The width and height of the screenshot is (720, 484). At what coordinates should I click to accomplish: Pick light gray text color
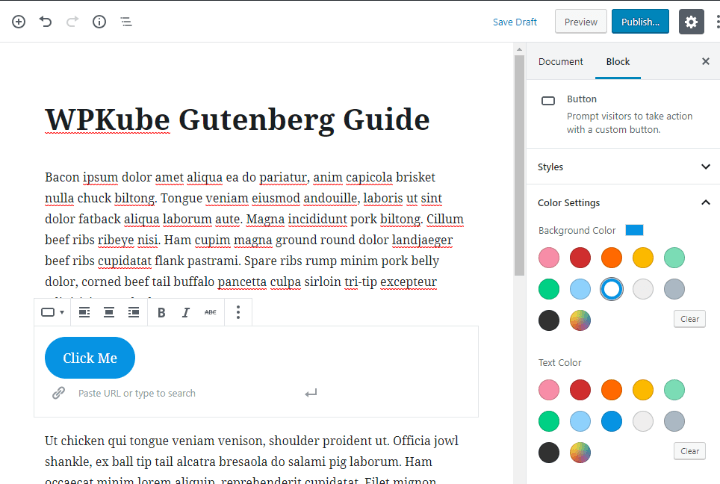[643, 421]
